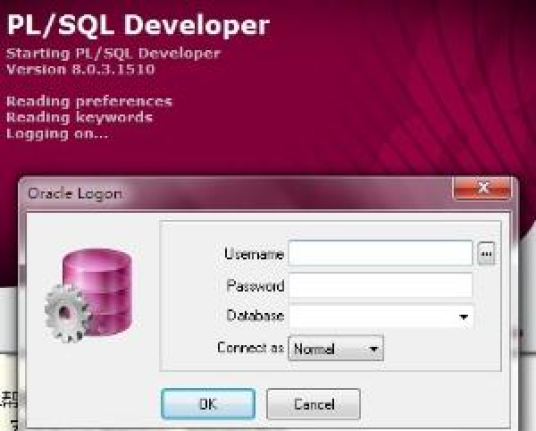Dismiss the dialog with Cancel button
The image size is (536, 431).
pos(313,404)
